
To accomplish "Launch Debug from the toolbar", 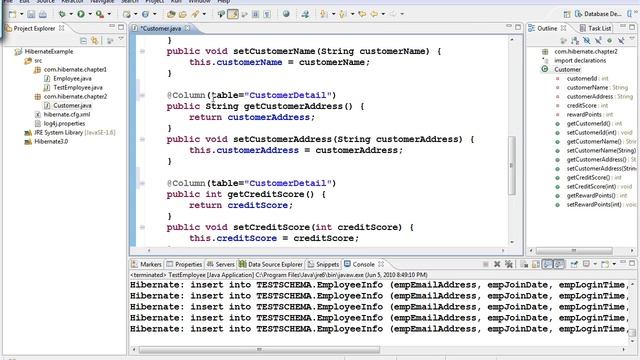I will click(62, 14).
